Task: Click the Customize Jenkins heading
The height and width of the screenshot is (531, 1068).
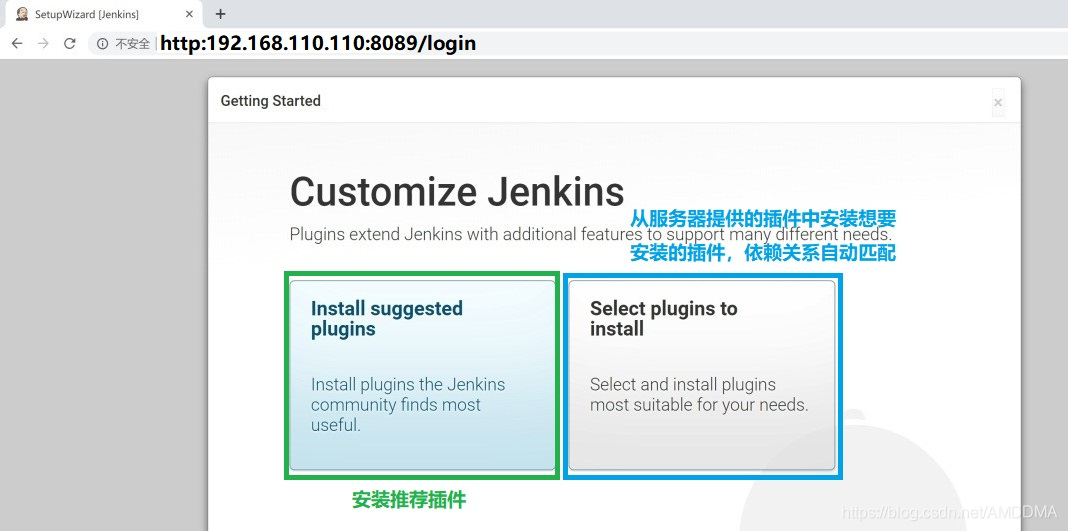Action: tap(457, 192)
